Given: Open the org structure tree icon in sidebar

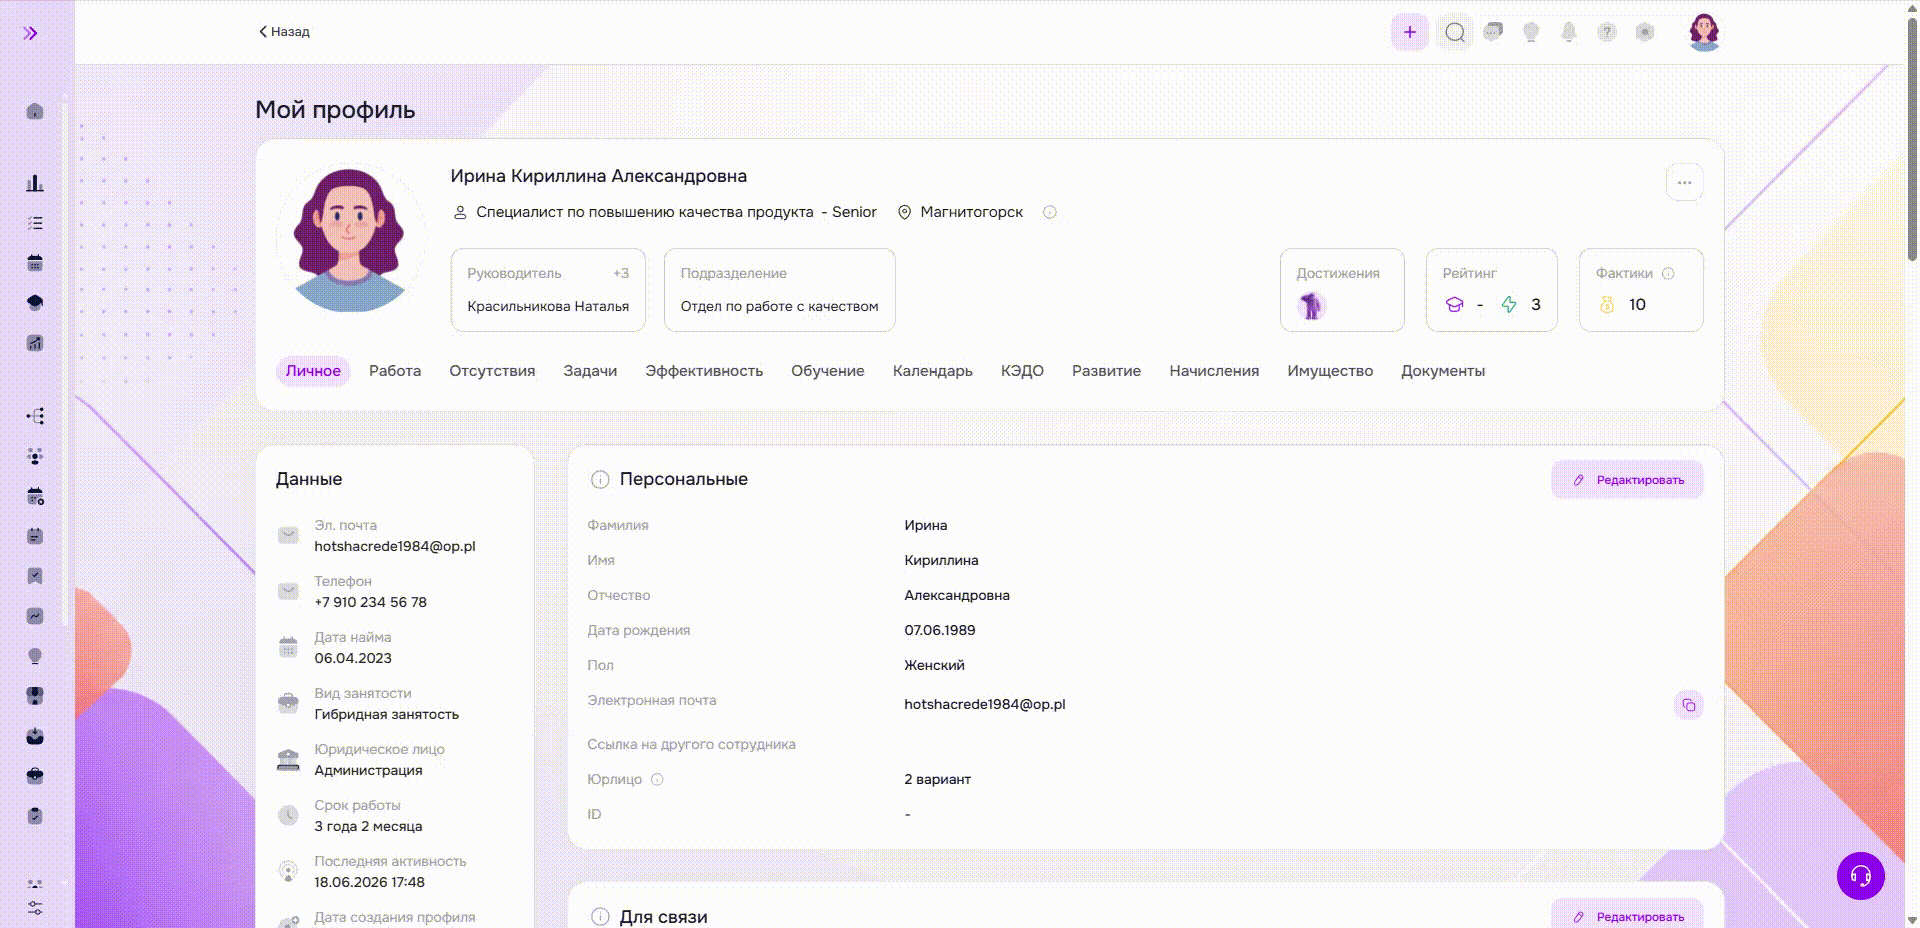Looking at the screenshot, I should (x=35, y=416).
